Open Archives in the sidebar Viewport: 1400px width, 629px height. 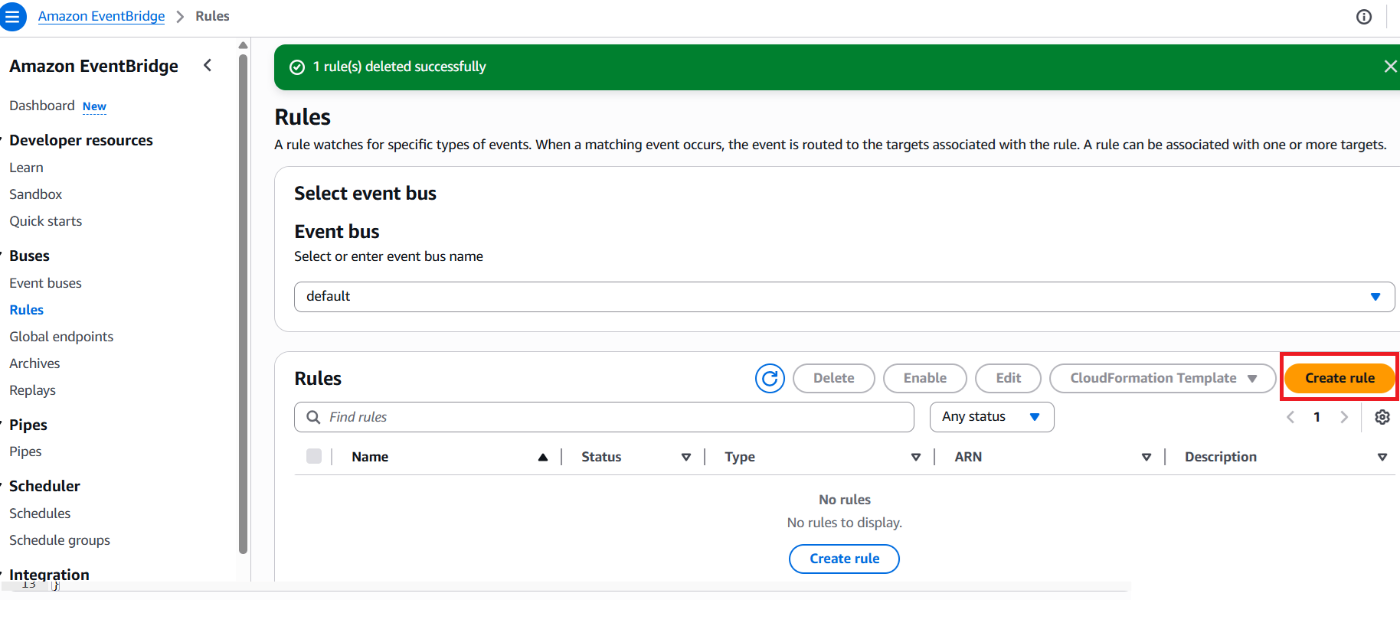click(35, 363)
